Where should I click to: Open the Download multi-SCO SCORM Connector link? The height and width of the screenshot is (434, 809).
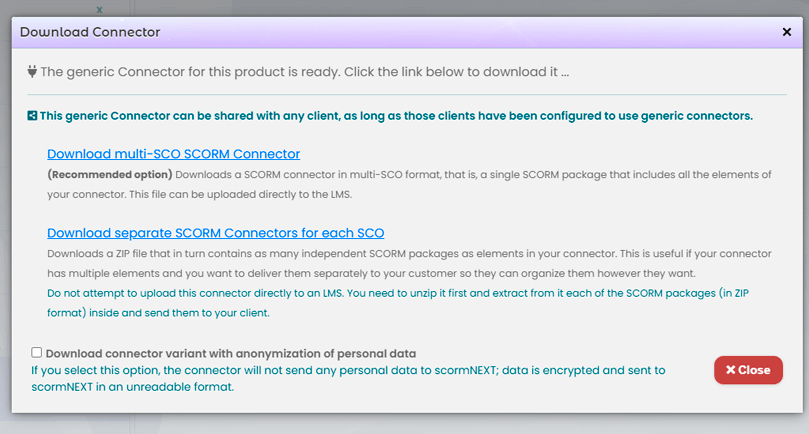[x=173, y=154]
